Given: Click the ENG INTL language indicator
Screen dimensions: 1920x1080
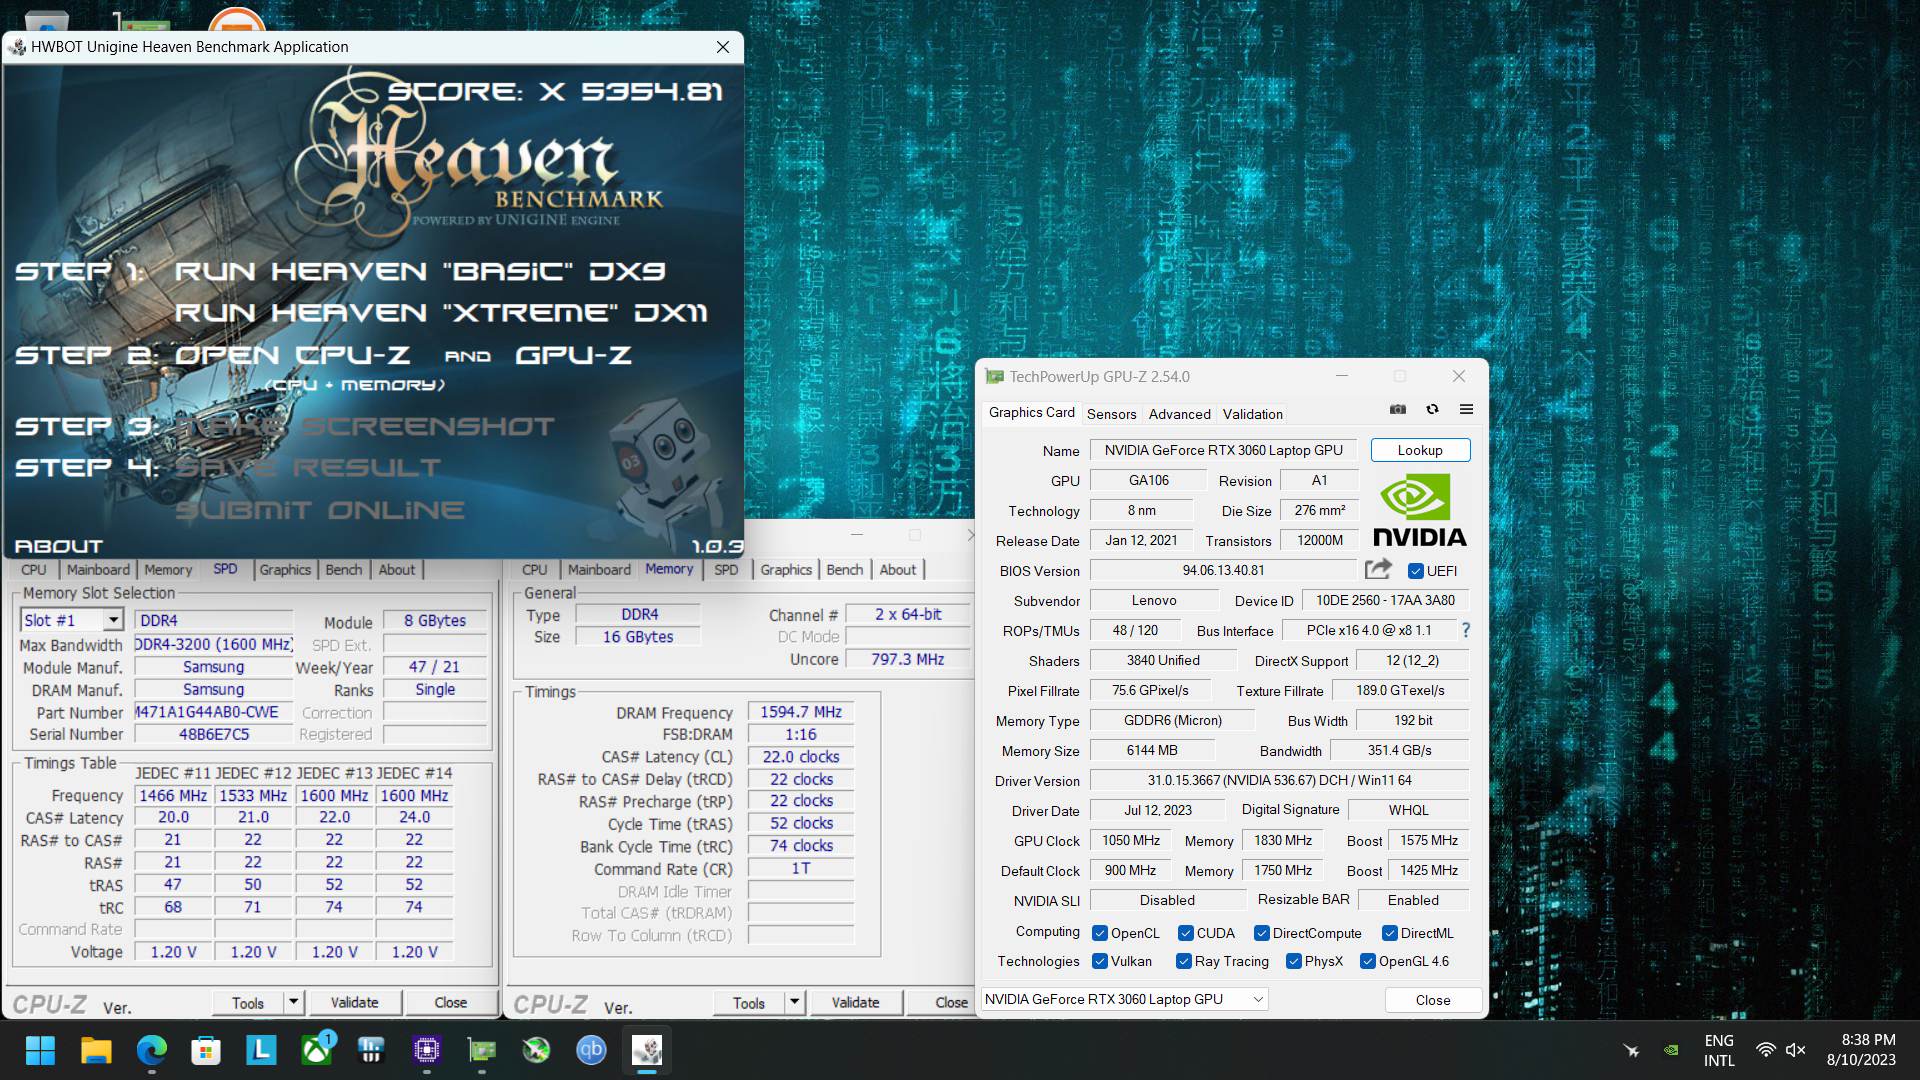Looking at the screenshot, I should pos(1719,1050).
